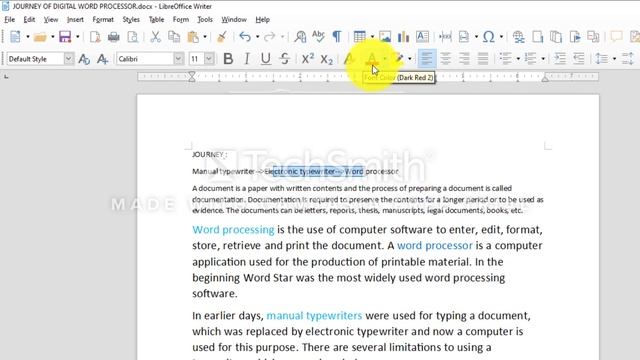Image resolution: width=640 pixels, height=360 pixels.
Task: Open the Insert menu
Action: click(x=75, y=20)
